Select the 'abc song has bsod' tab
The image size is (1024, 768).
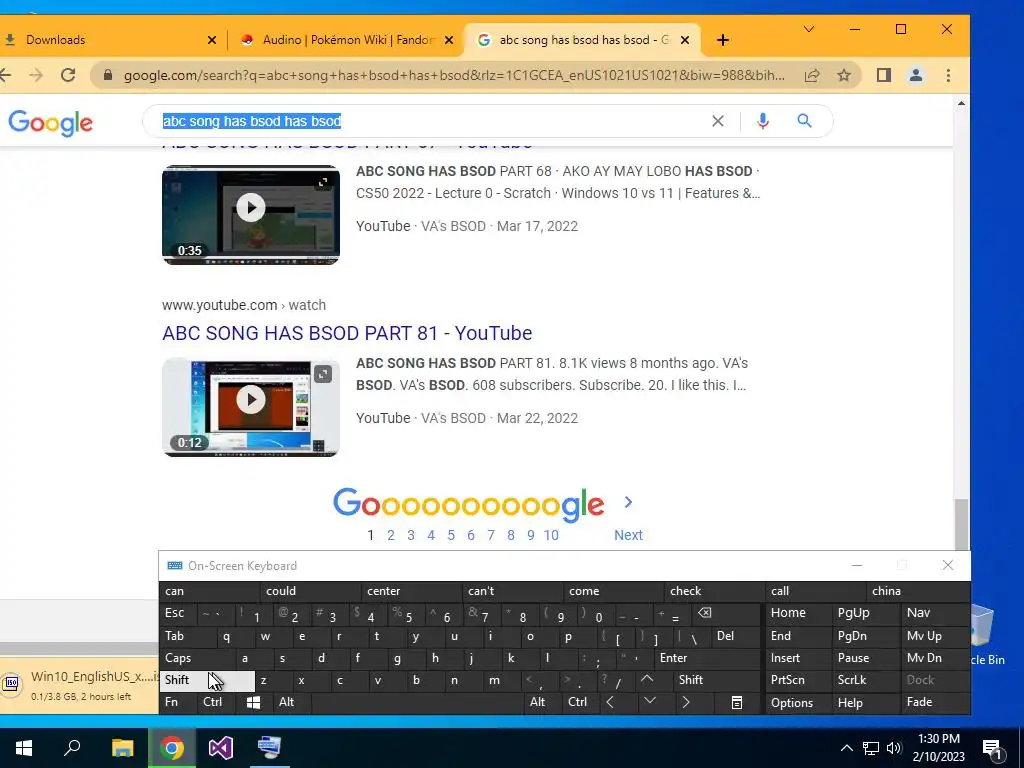[x=581, y=40]
